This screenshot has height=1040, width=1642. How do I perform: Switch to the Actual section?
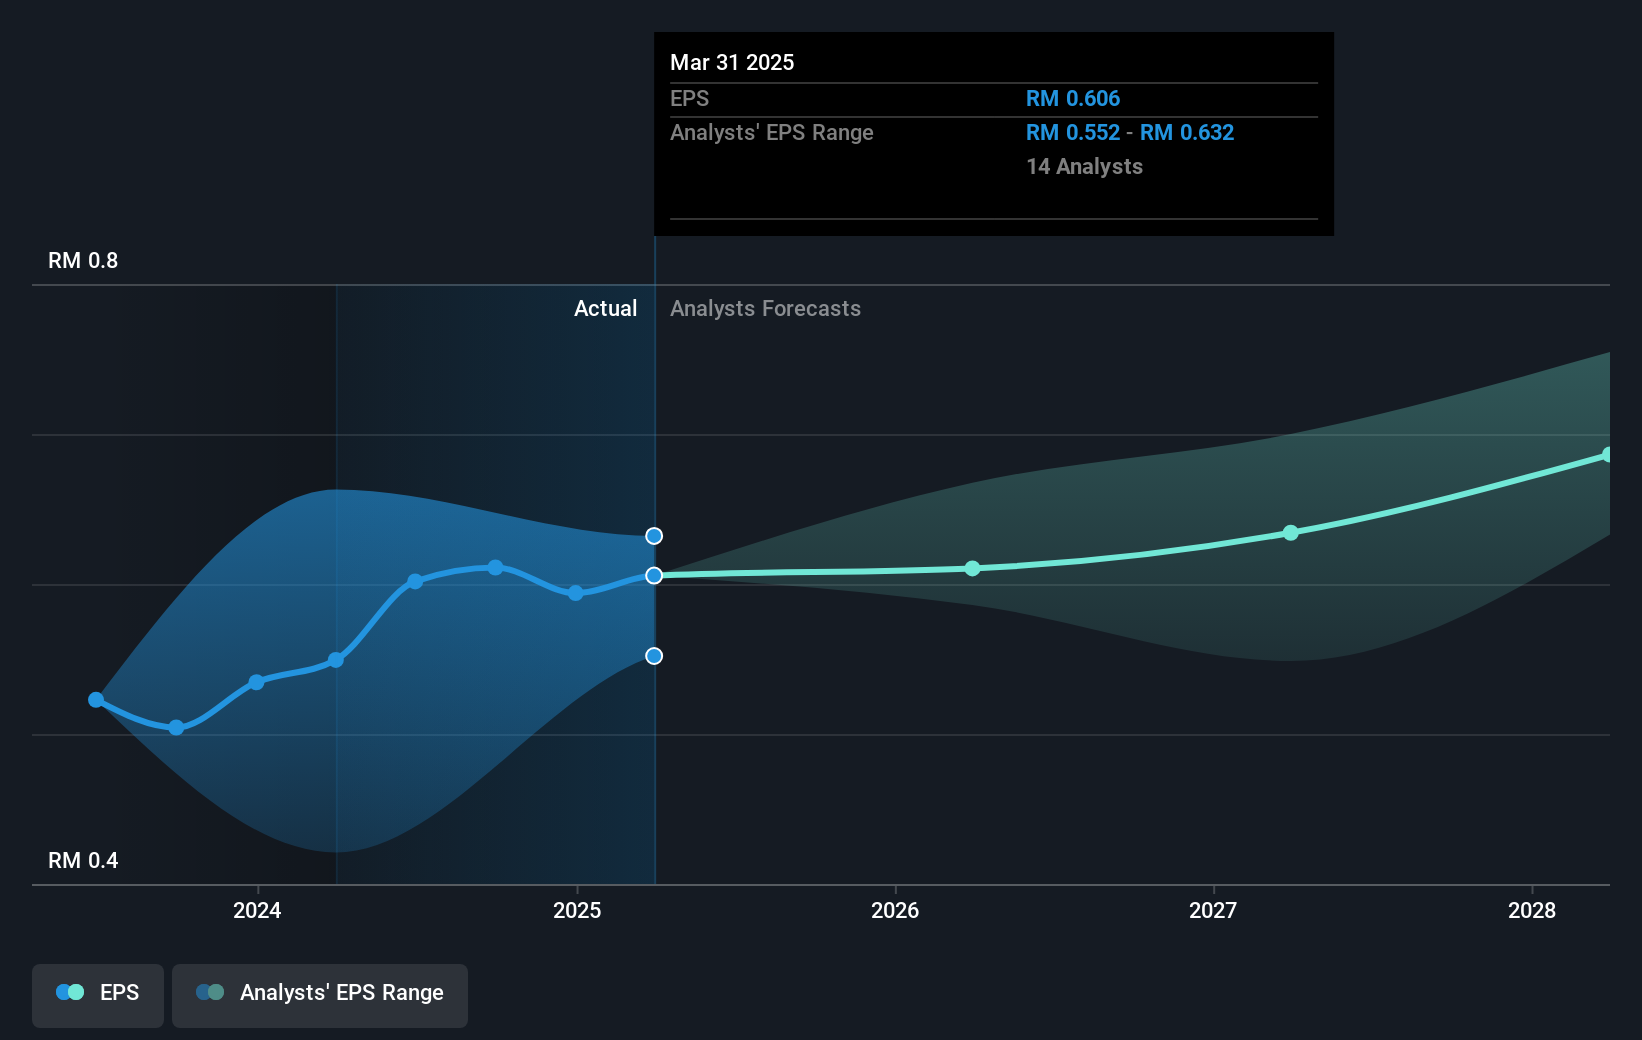click(x=606, y=308)
